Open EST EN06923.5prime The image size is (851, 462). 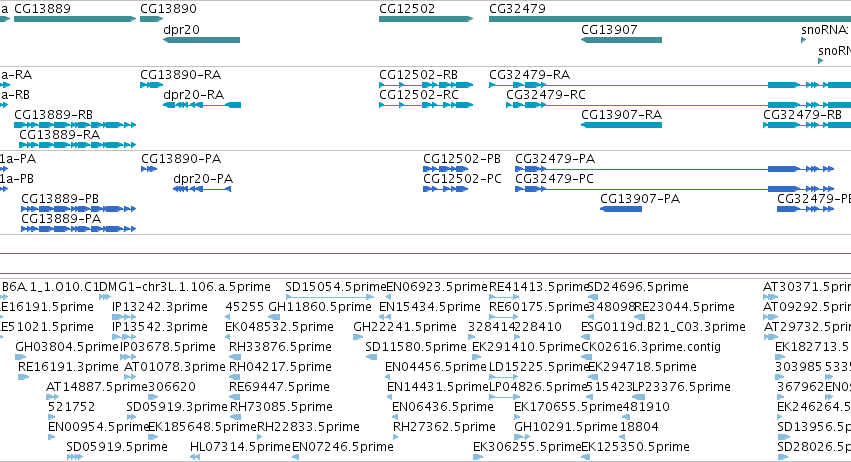(436, 287)
